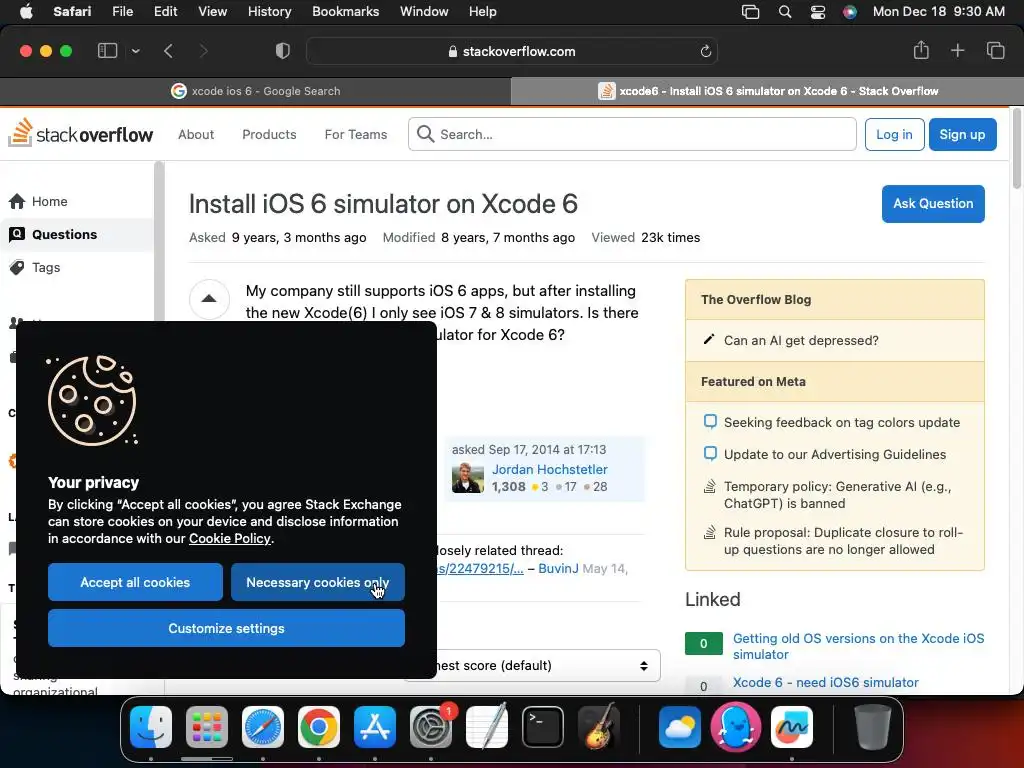1024x768 pixels.
Task: Open the Safari menu
Action: tap(72, 11)
